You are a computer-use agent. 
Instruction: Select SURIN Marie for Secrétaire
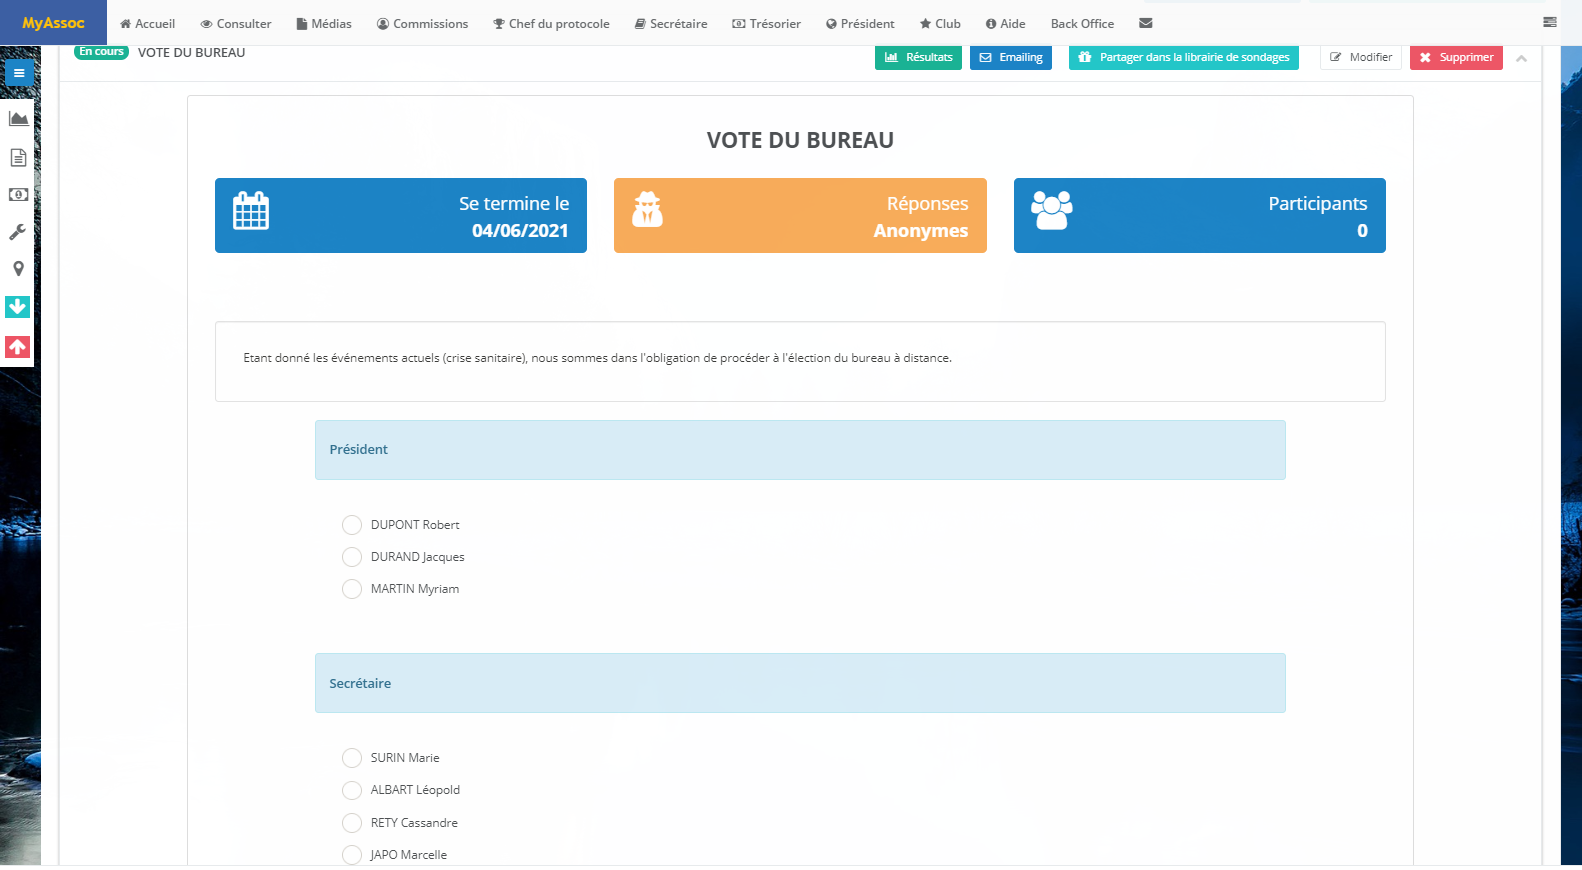click(352, 758)
